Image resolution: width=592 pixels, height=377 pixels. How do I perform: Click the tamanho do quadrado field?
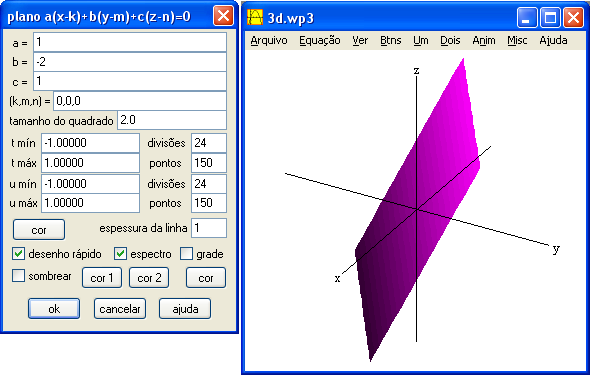[172, 120]
